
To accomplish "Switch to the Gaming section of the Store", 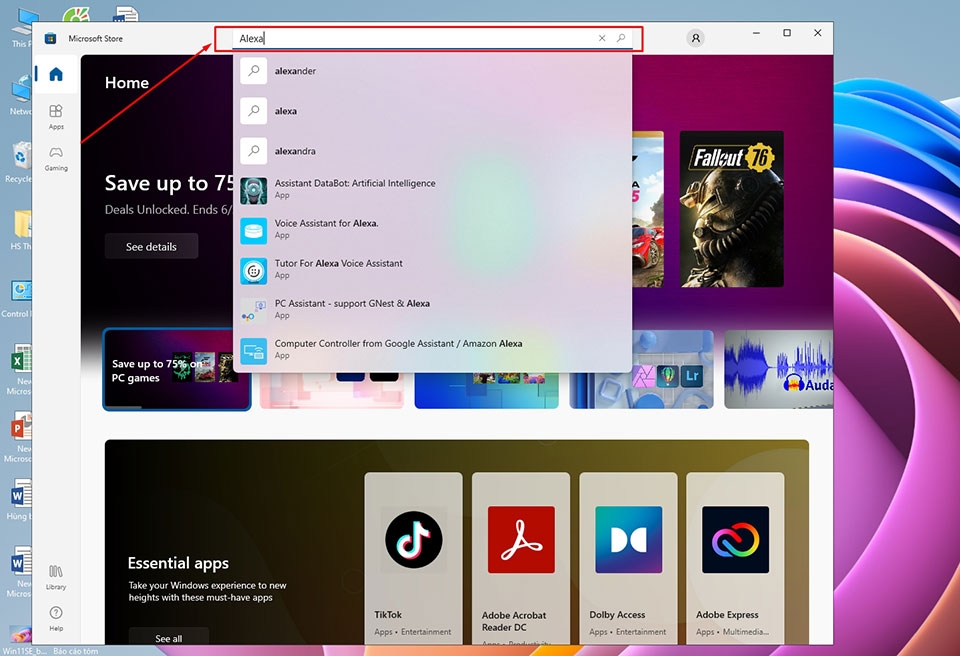I will coord(56,157).
